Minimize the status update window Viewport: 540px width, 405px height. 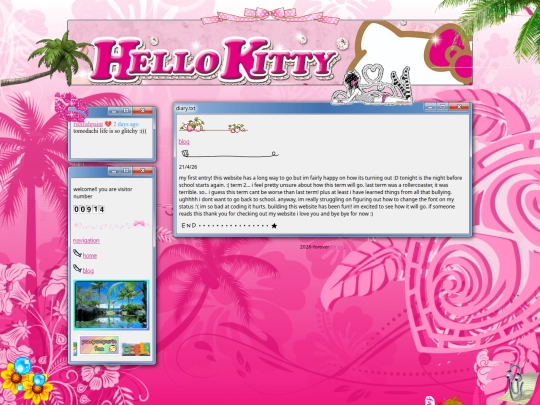click(114, 111)
